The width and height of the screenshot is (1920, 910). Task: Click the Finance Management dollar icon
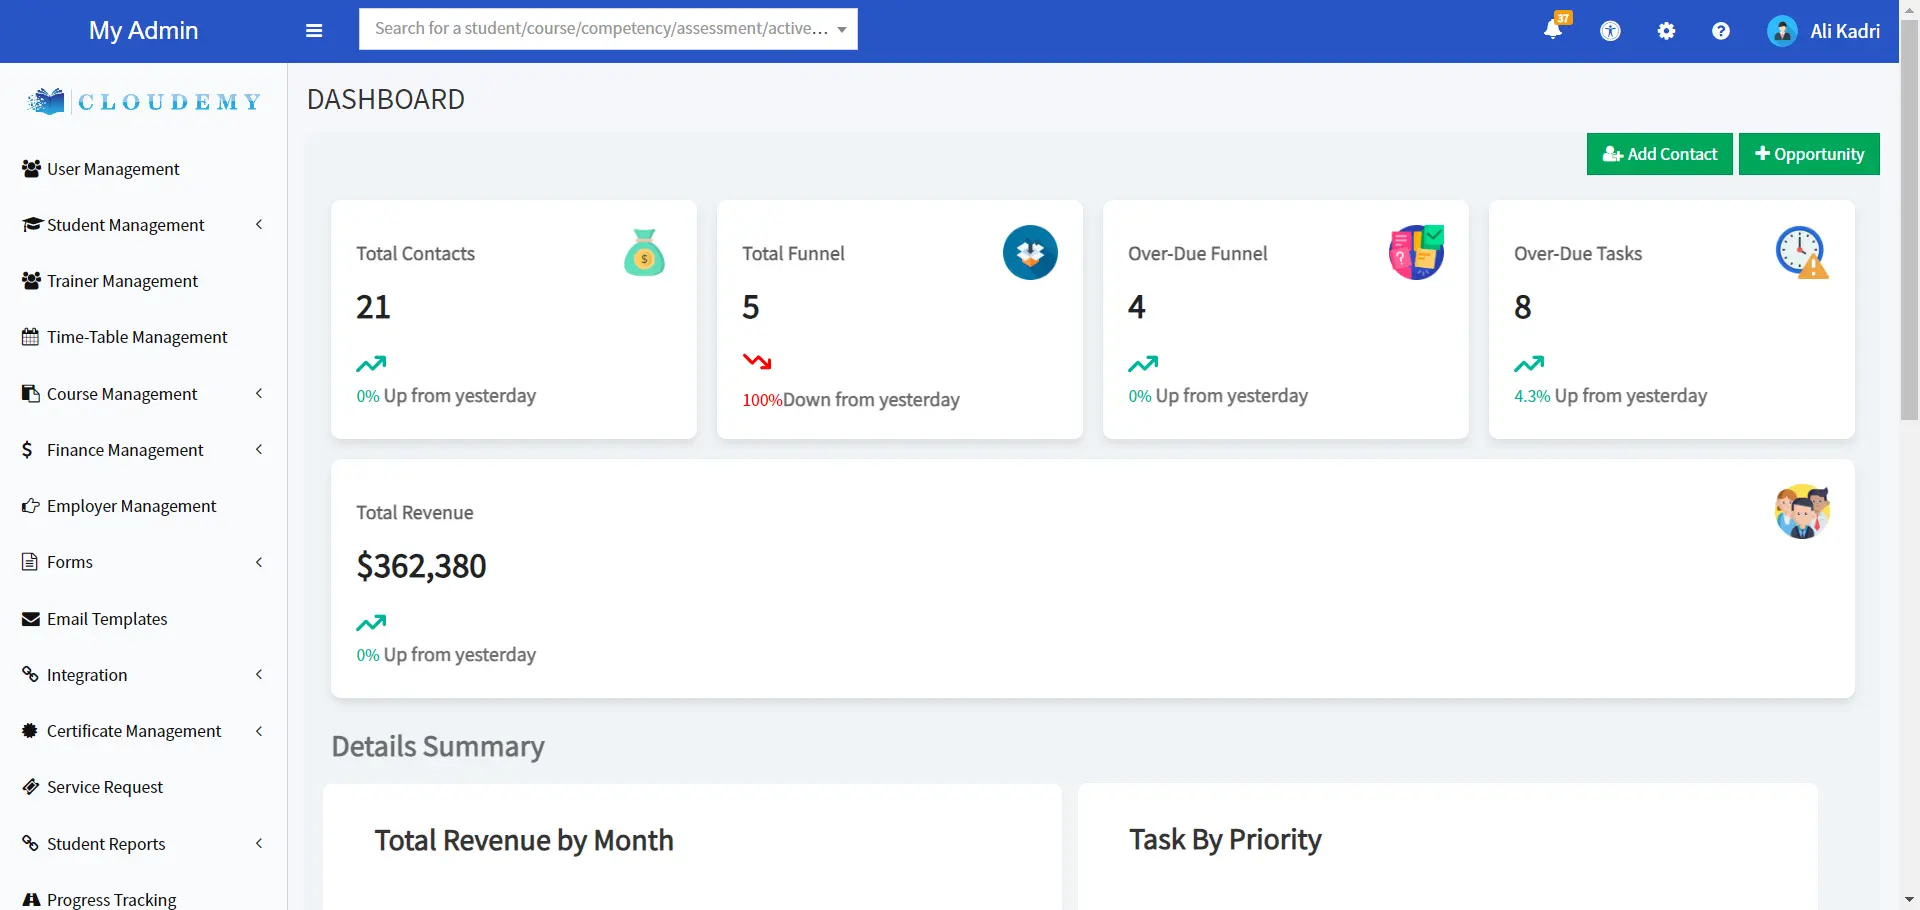point(28,449)
